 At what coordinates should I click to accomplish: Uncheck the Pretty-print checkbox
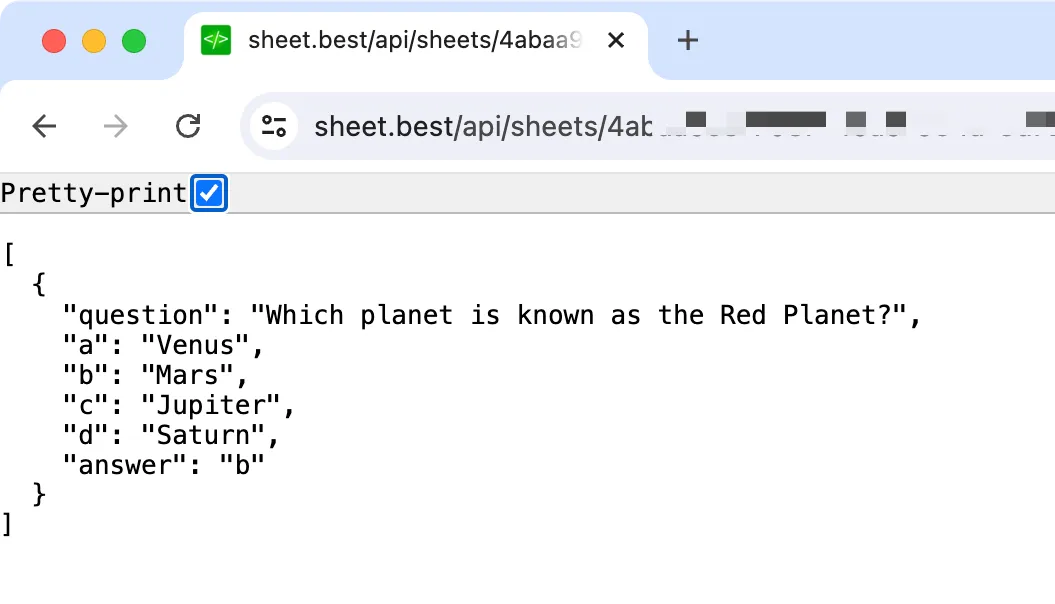(210, 193)
